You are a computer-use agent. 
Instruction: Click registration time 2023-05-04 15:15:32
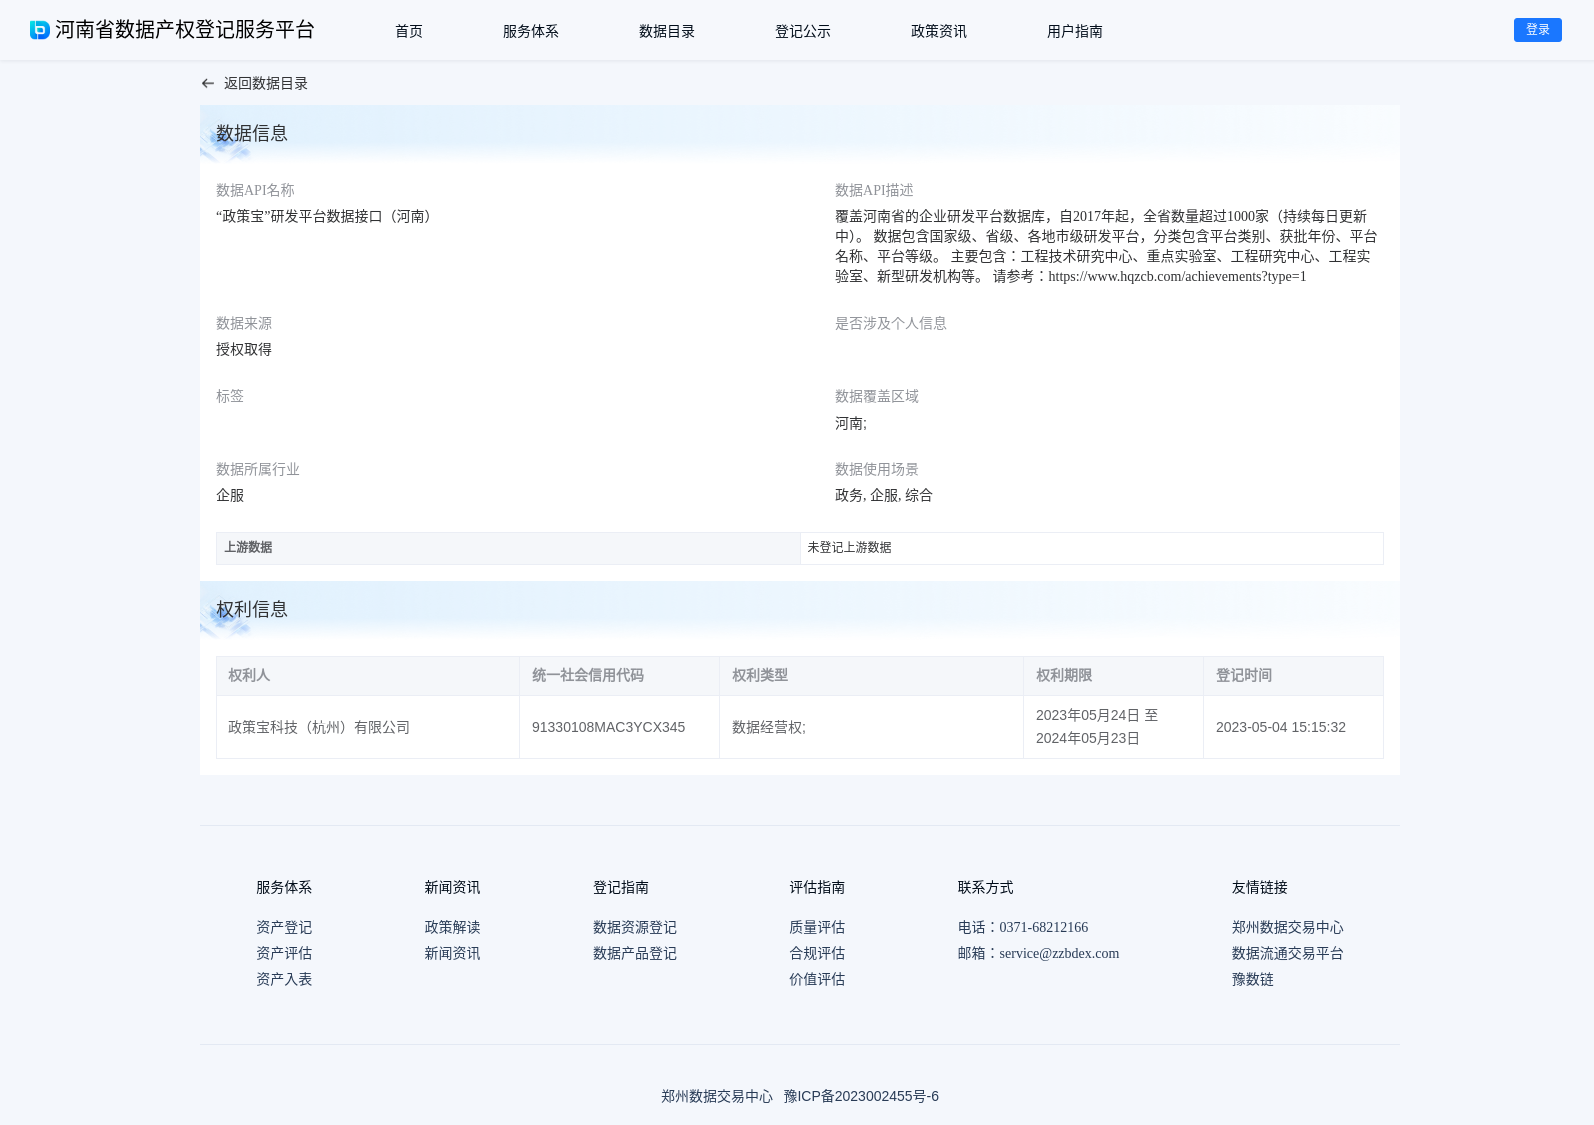tap(1281, 728)
